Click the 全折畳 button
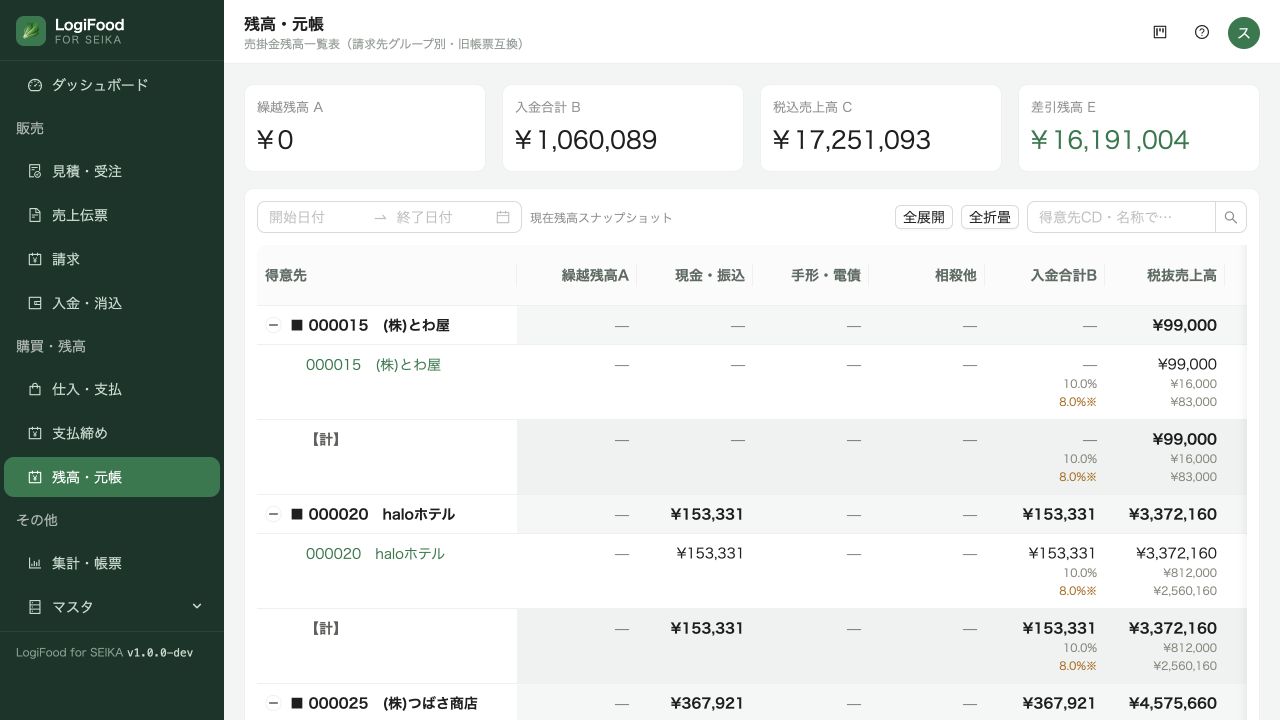The height and width of the screenshot is (720, 1280). pyautogui.click(x=990, y=217)
